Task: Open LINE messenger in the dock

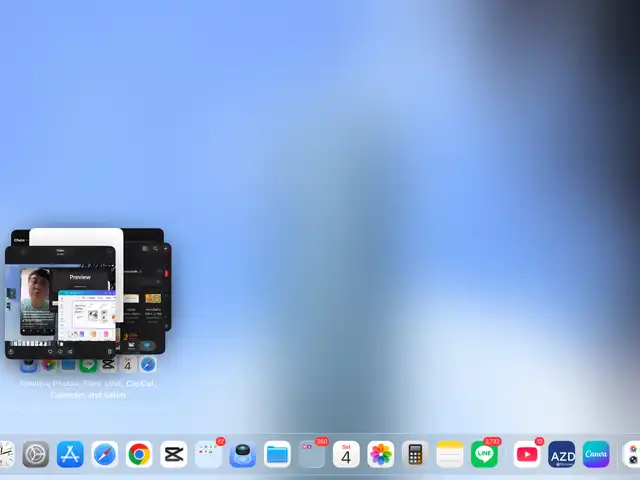Action: pos(484,455)
